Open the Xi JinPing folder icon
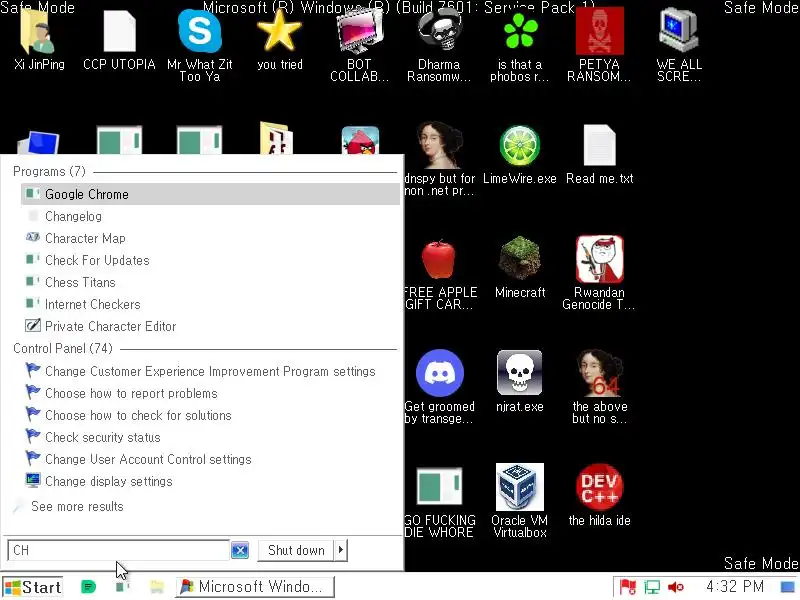Screen dimensions: 800x600 pos(39,32)
